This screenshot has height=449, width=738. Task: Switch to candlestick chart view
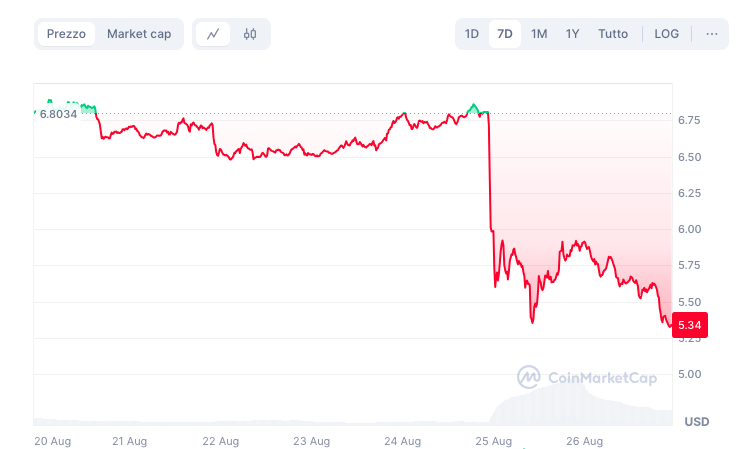coord(250,34)
